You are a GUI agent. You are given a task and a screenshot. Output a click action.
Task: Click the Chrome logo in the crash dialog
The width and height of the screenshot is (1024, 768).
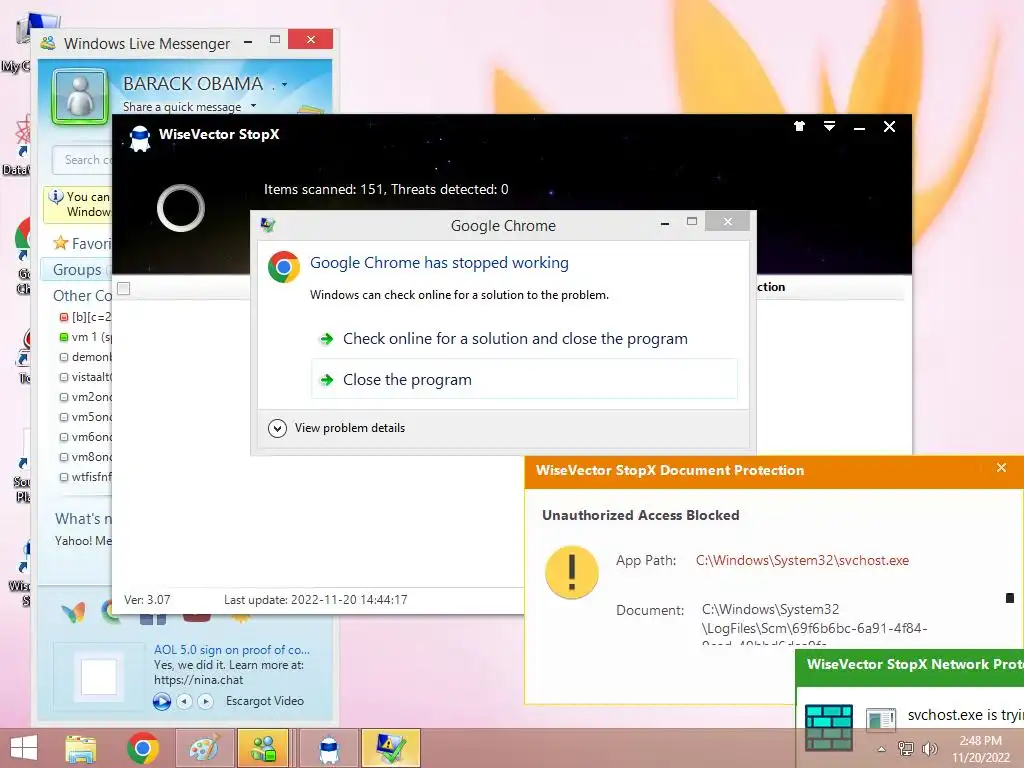(x=283, y=267)
